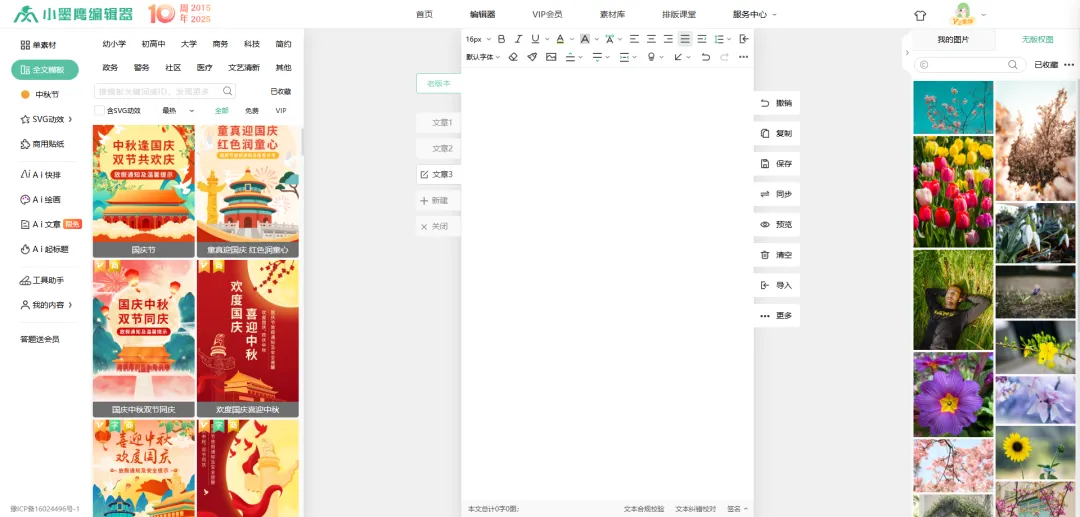The width and height of the screenshot is (1080, 517).
Task: Switch to the 无版权图 tab
Action: pos(1037,40)
